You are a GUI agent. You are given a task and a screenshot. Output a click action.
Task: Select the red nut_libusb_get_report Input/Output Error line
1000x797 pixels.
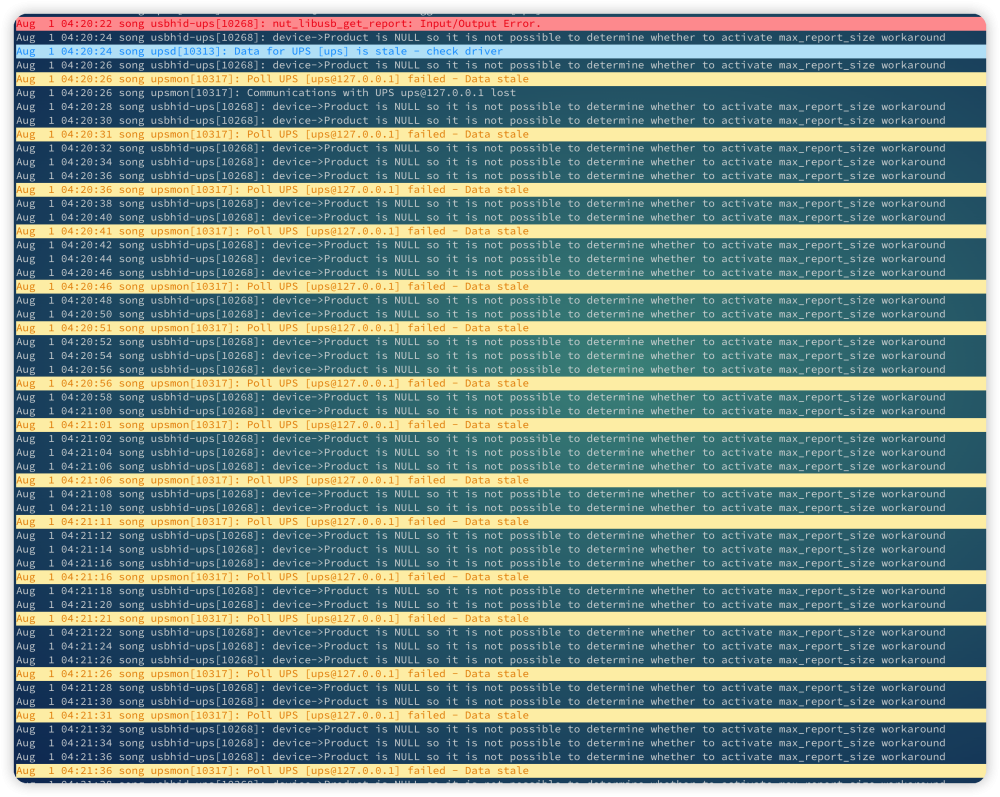[500, 24]
